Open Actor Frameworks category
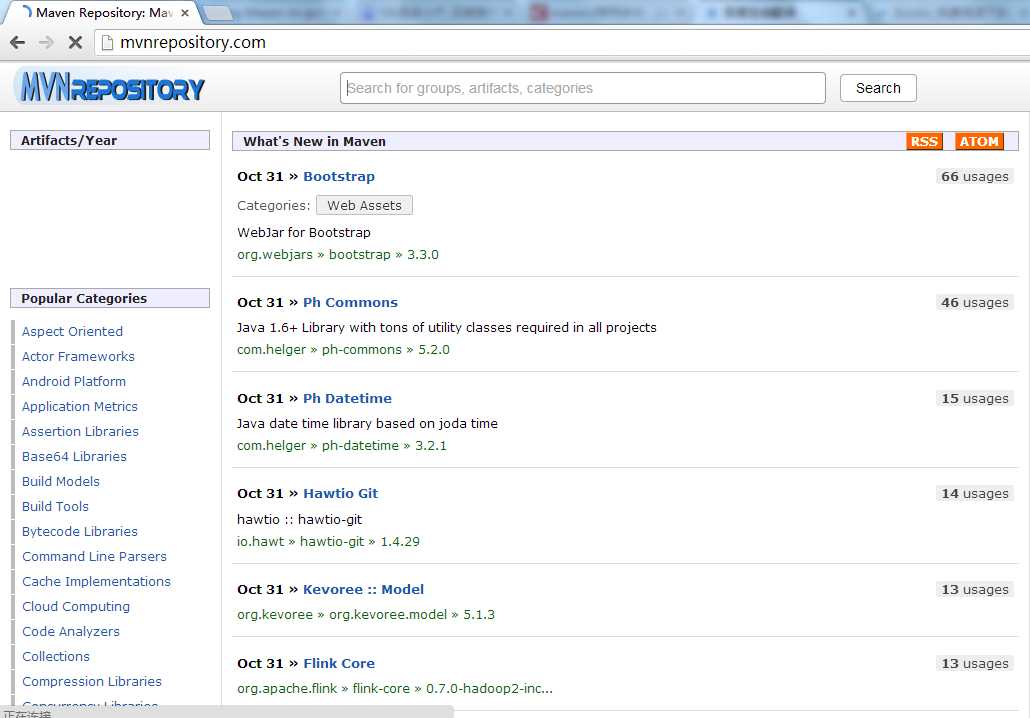Image resolution: width=1030 pixels, height=718 pixels. point(78,356)
